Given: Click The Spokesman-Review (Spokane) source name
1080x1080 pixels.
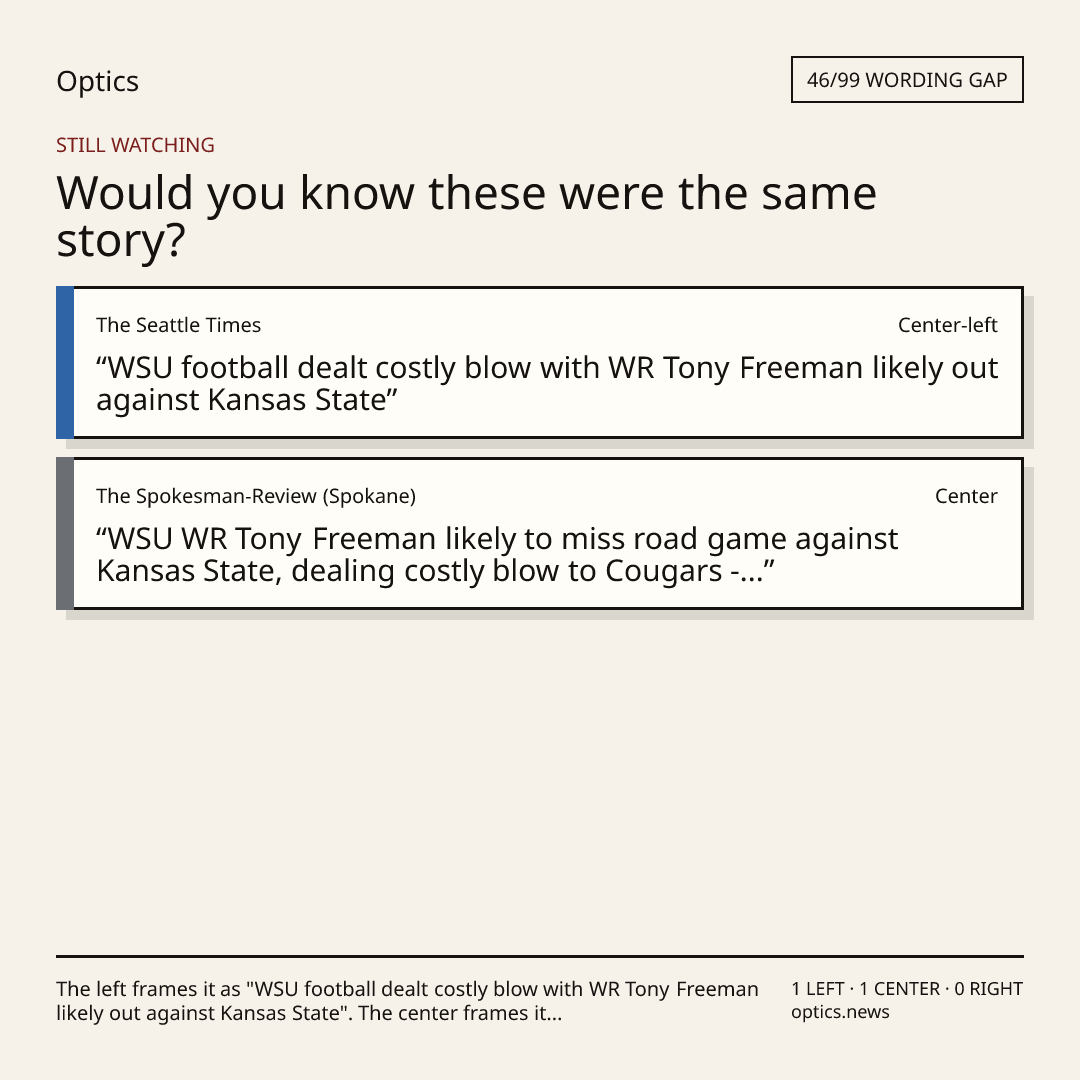Looking at the screenshot, I should click(256, 496).
